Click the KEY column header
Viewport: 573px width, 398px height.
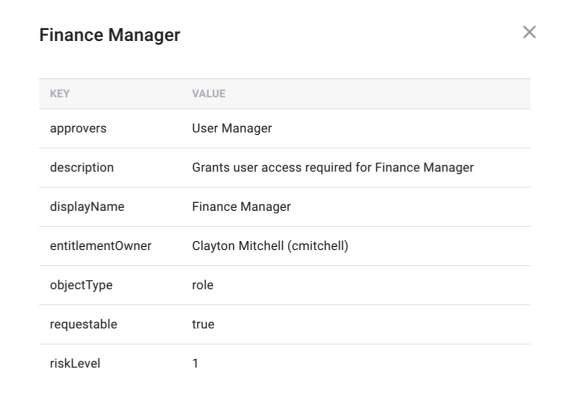tap(60, 94)
